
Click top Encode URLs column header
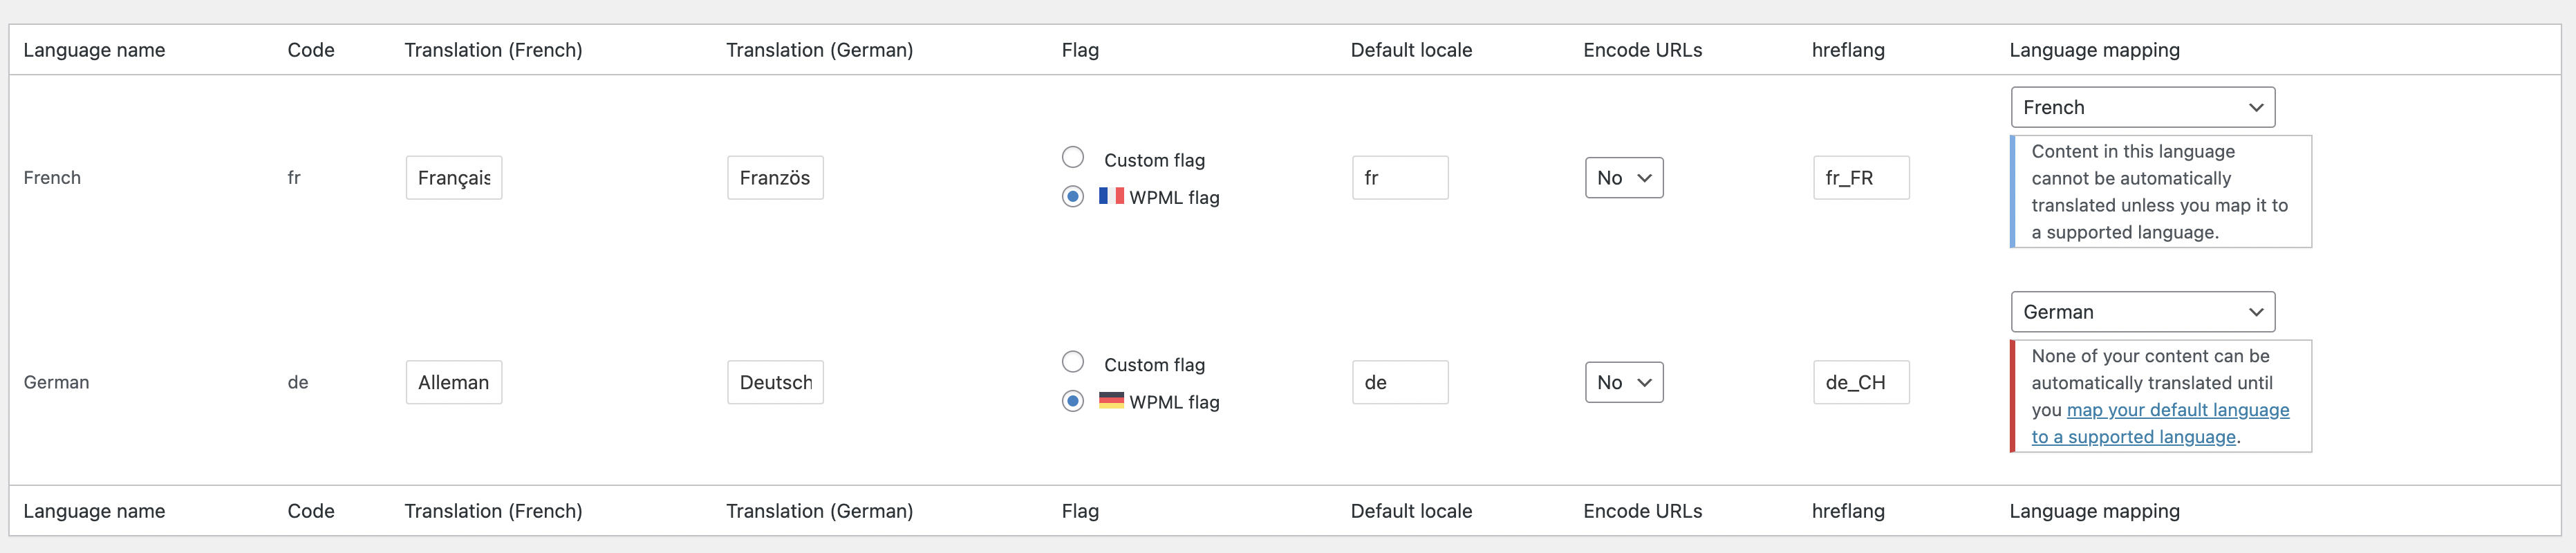pyautogui.click(x=1642, y=50)
